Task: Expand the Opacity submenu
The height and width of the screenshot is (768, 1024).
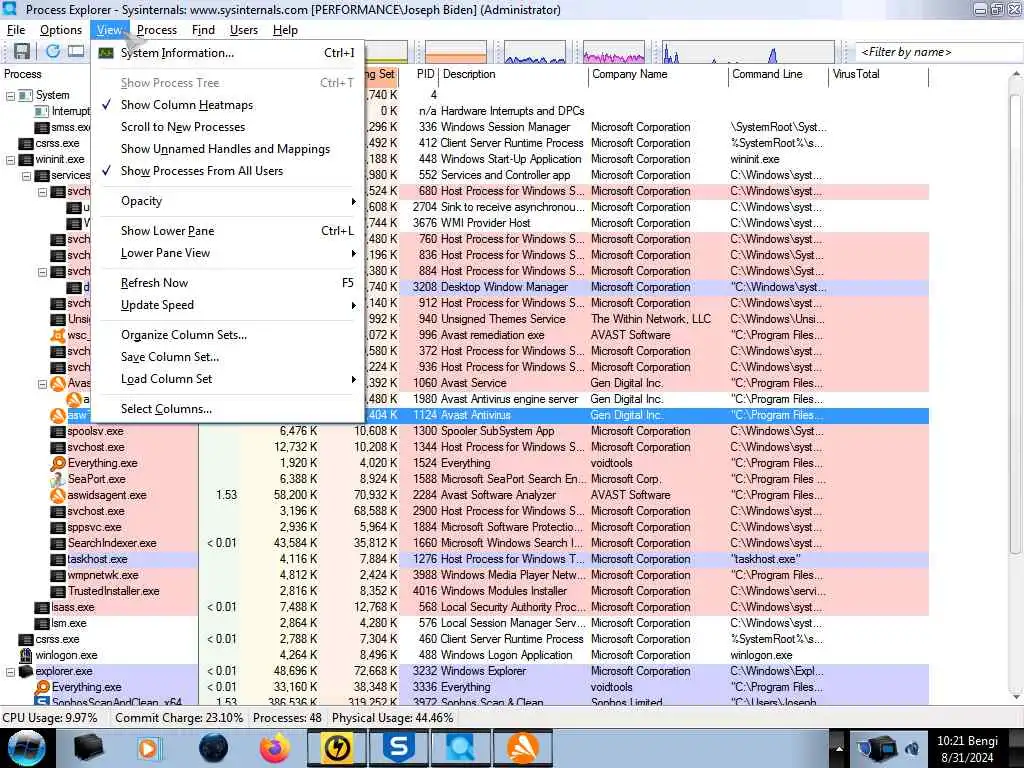Action: [227, 201]
